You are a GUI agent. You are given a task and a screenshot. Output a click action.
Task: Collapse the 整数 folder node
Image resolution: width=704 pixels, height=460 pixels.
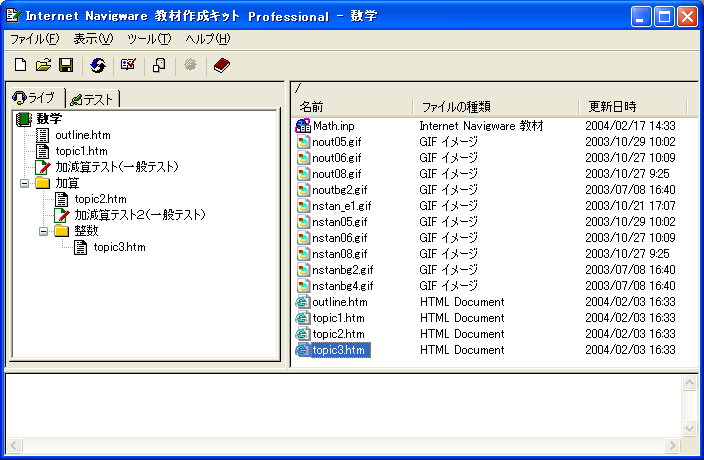point(43,231)
